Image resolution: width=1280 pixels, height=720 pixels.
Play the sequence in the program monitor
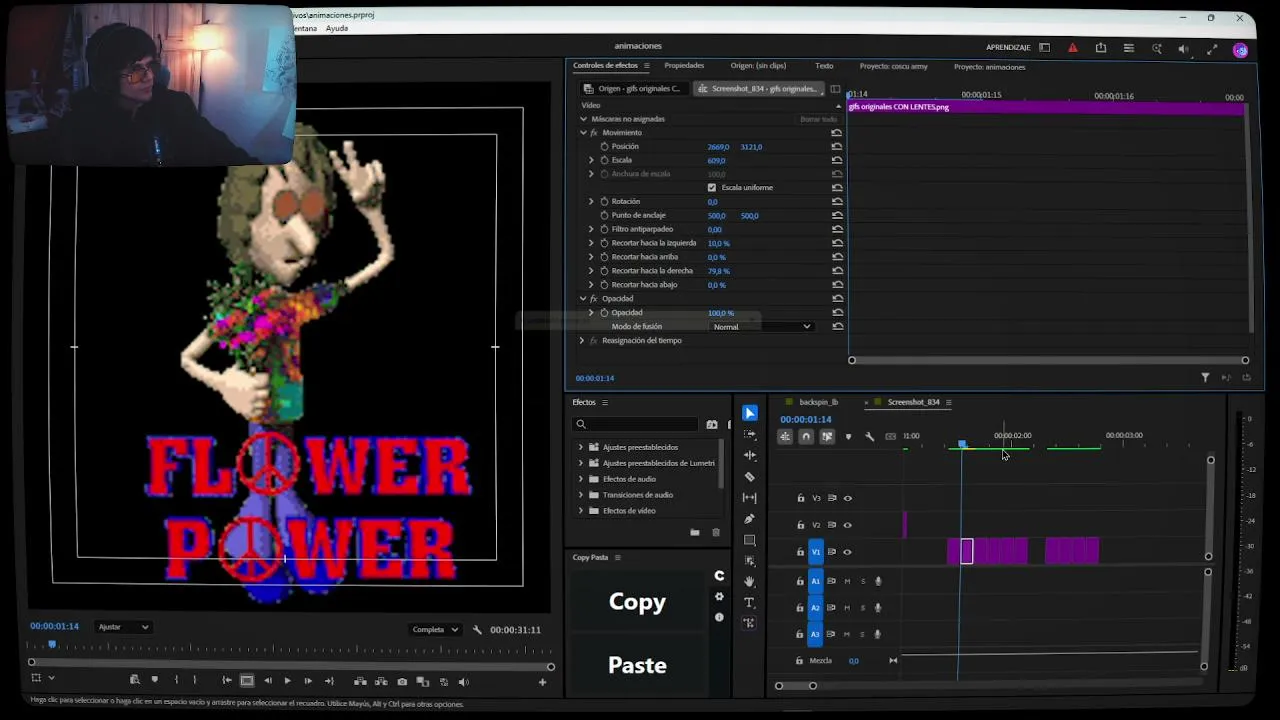pyautogui.click(x=287, y=682)
